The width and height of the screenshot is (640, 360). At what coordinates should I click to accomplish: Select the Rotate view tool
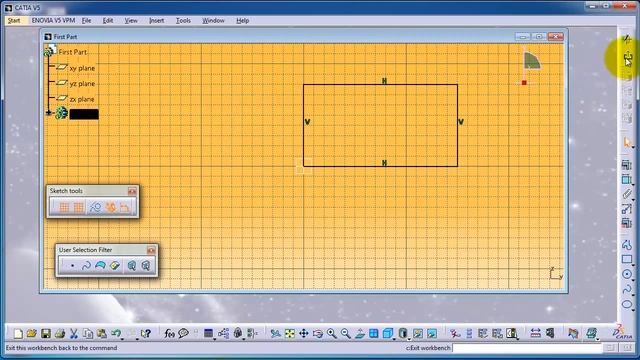(x=318, y=334)
